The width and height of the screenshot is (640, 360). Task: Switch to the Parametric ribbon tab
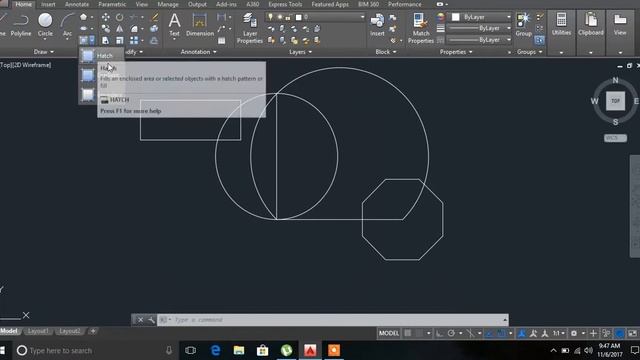(112, 4)
